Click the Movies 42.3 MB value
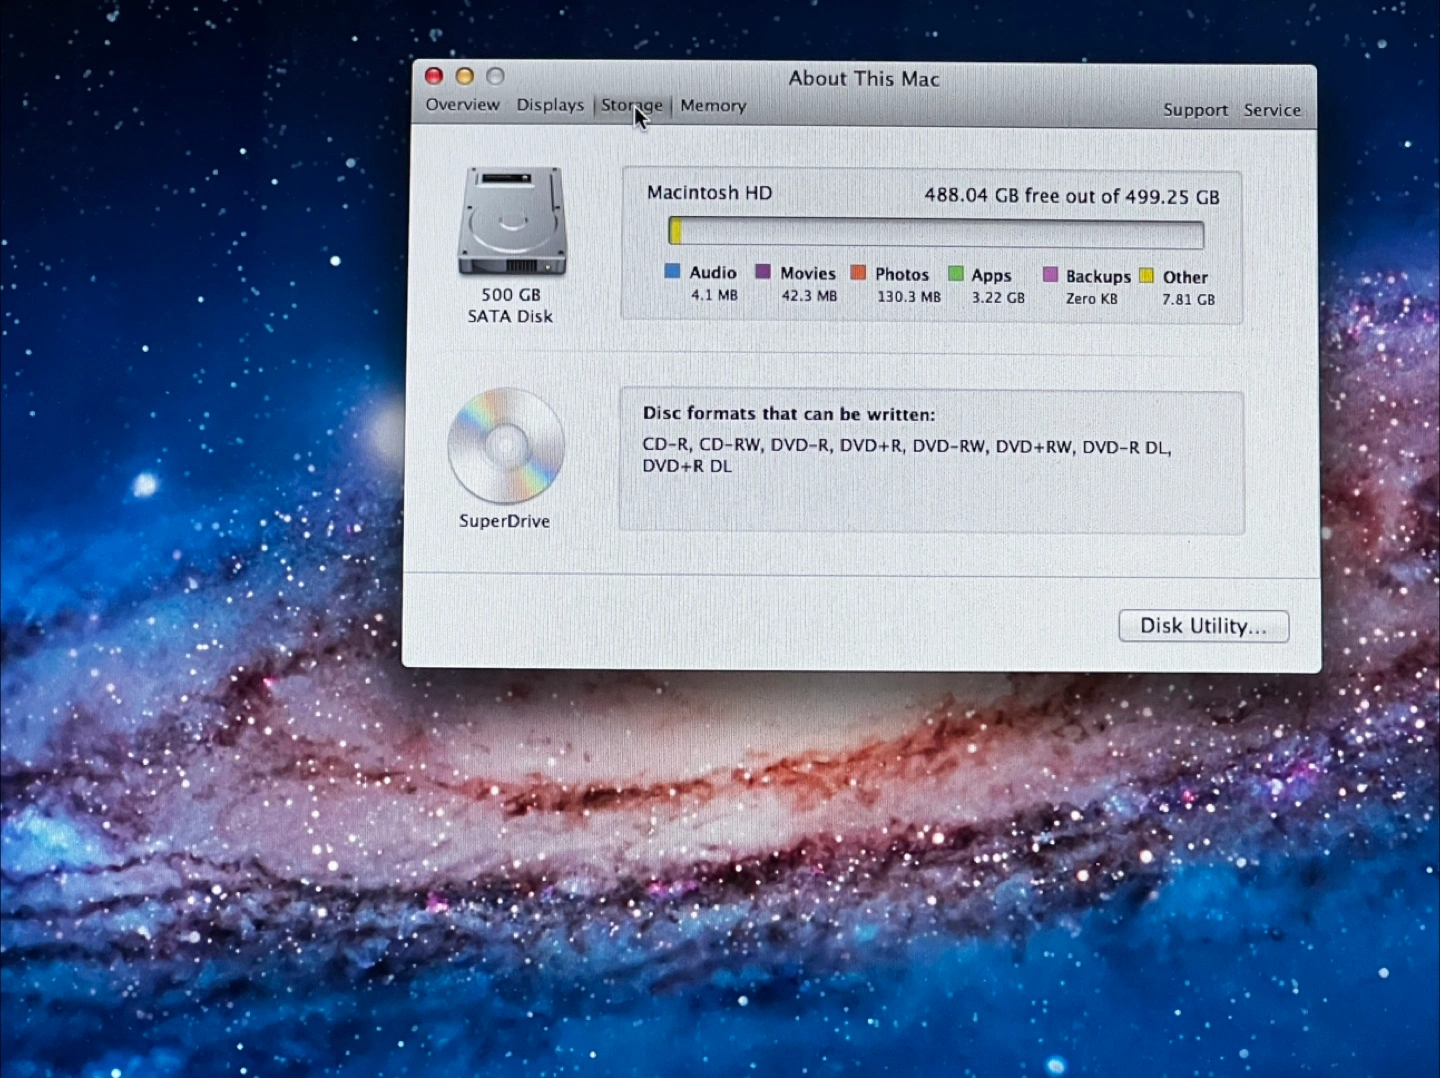This screenshot has width=1440, height=1078. click(809, 296)
